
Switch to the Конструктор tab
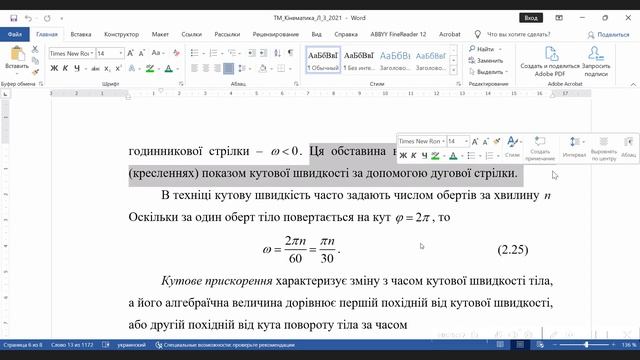coord(122,34)
